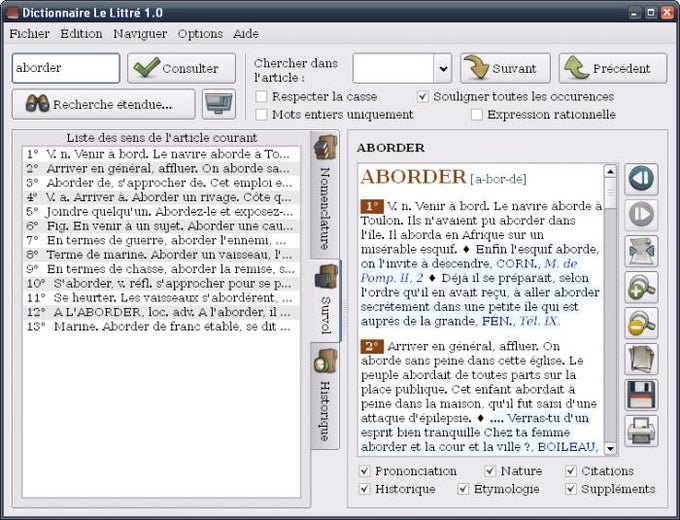Viewport: 680px width, 520px height.
Task: Open the Options menu
Action: [200, 34]
